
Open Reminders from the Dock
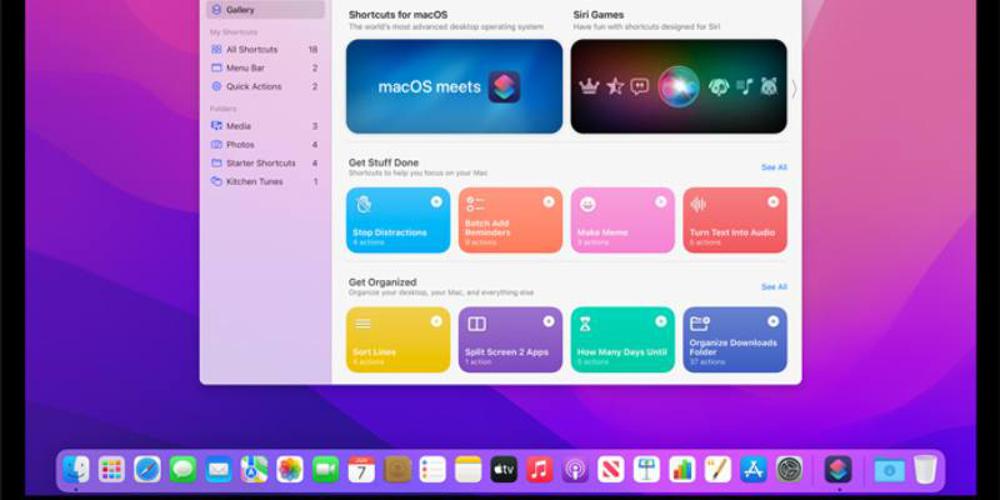click(x=433, y=469)
